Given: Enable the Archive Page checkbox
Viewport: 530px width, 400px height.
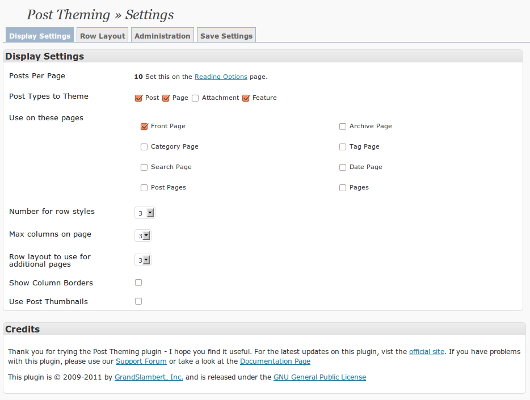Looking at the screenshot, I should 342,126.
